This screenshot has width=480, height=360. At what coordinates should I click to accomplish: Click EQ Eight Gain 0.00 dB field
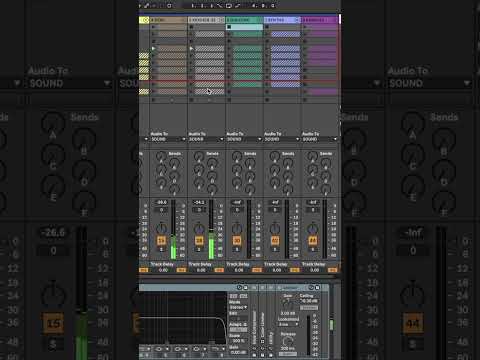pyautogui.click(x=238, y=352)
